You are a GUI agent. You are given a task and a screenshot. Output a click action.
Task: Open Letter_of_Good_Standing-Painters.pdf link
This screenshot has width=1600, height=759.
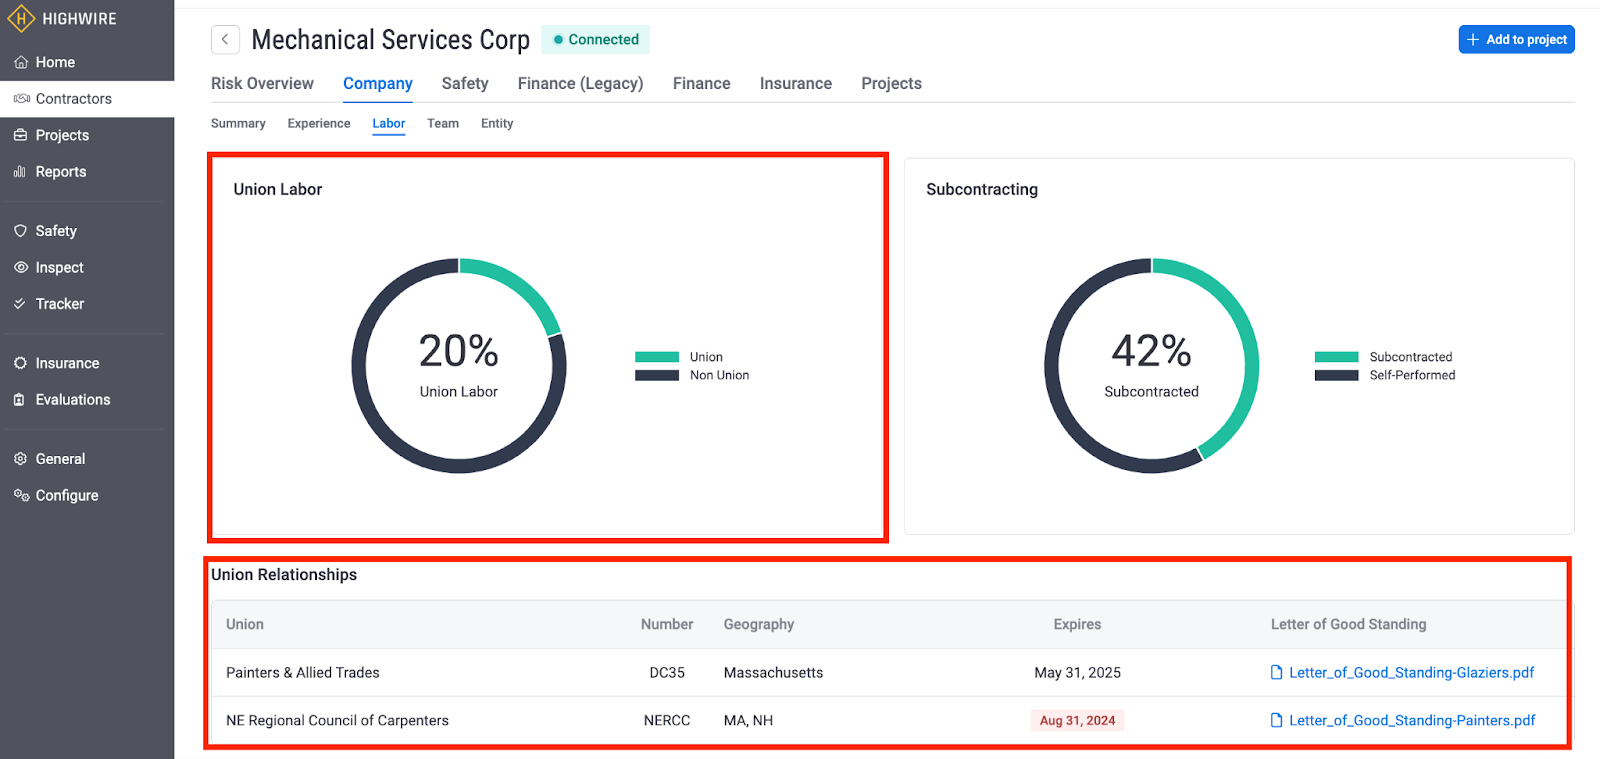click(1412, 721)
